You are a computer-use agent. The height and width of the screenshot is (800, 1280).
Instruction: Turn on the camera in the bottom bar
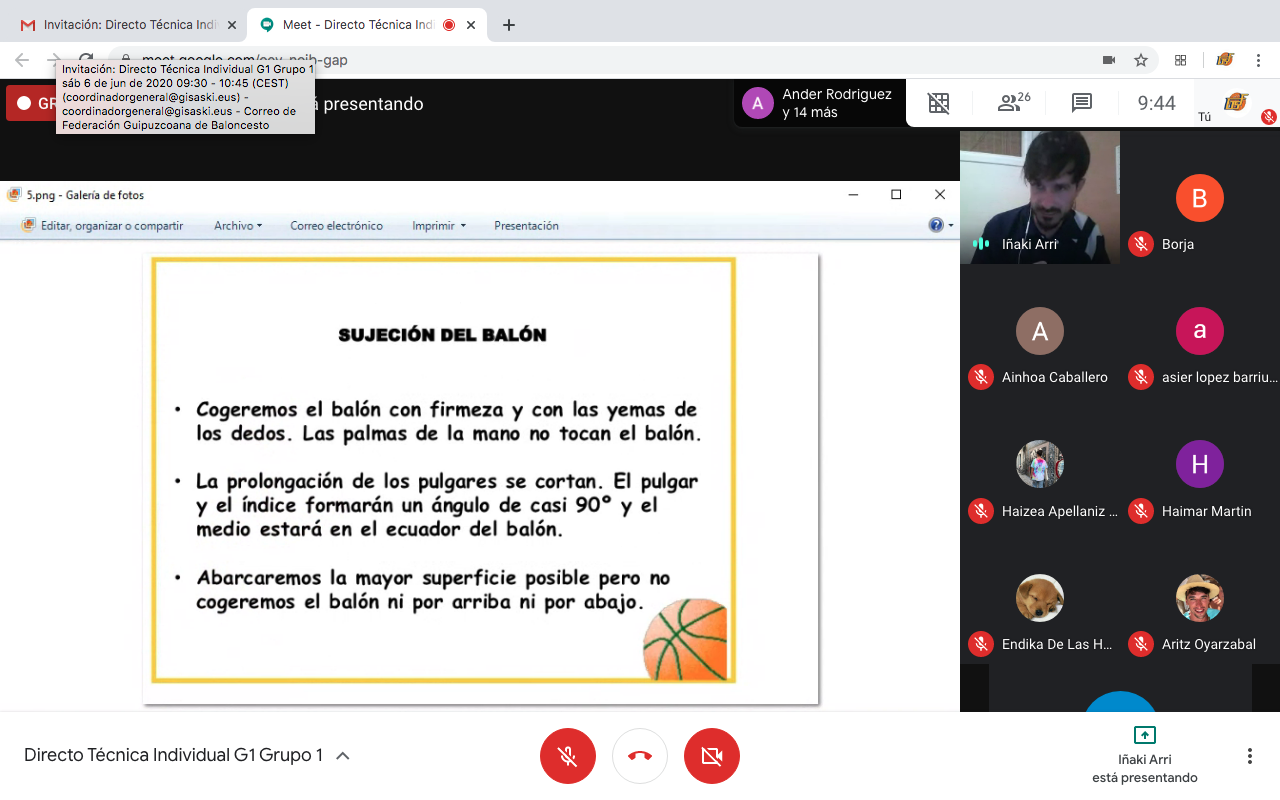point(712,756)
